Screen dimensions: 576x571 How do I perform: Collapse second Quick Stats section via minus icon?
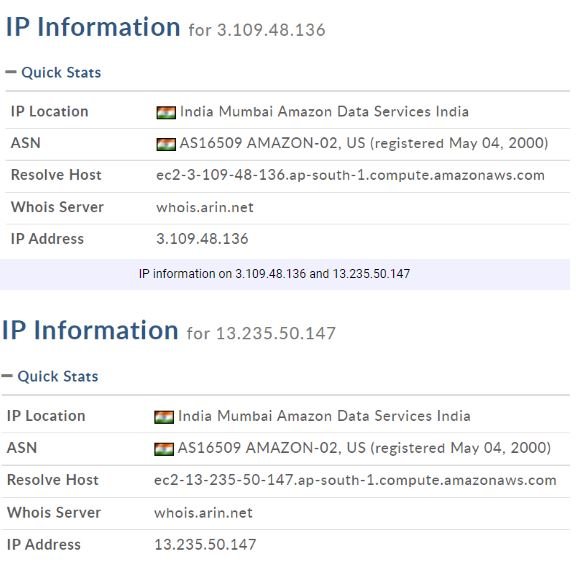tap(7, 376)
